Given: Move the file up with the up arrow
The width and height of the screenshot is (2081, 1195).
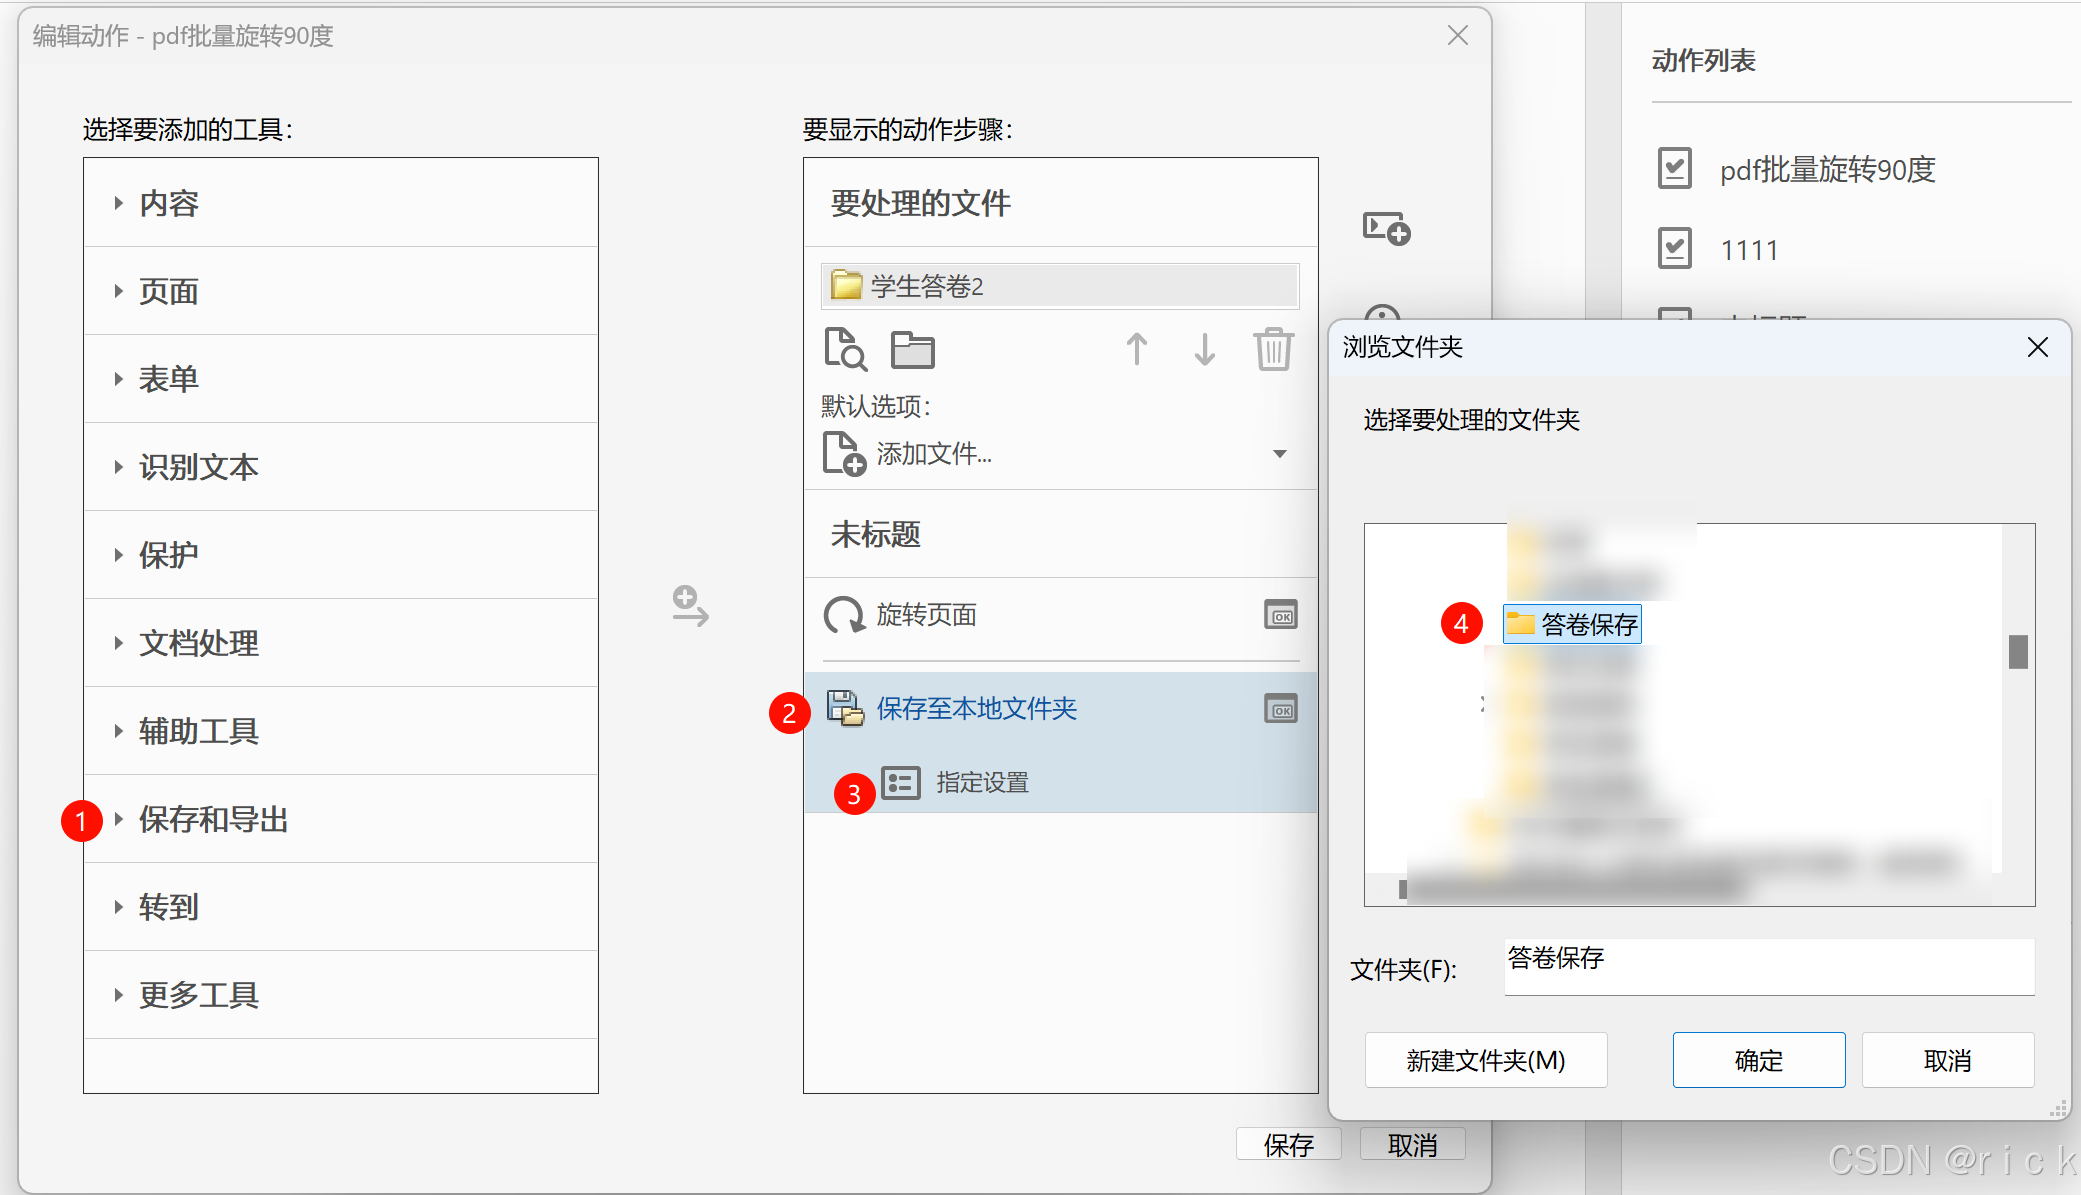Looking at the screenshot, I should (x=1136, y=349).
